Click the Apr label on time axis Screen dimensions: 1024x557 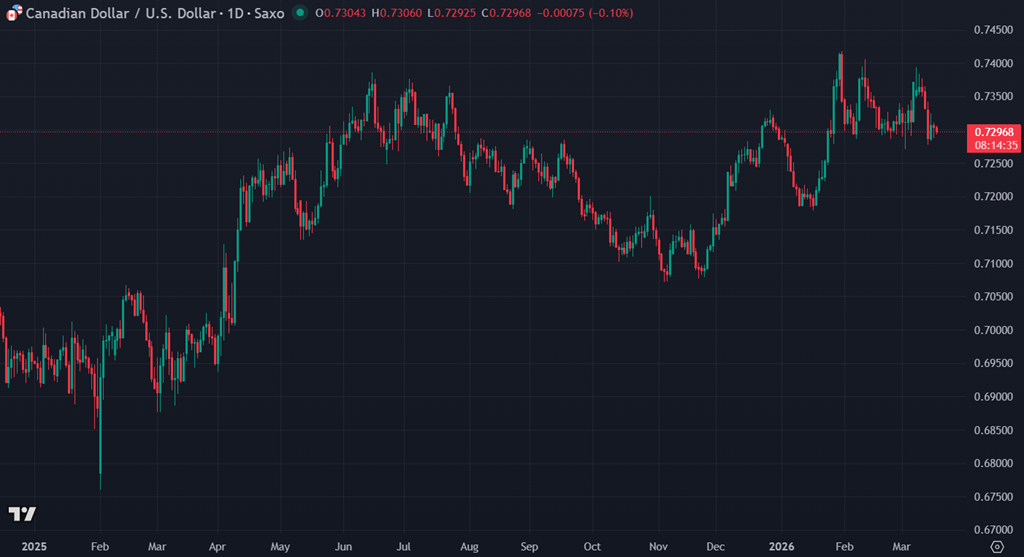pyautogui.click(x=218, y=547)
